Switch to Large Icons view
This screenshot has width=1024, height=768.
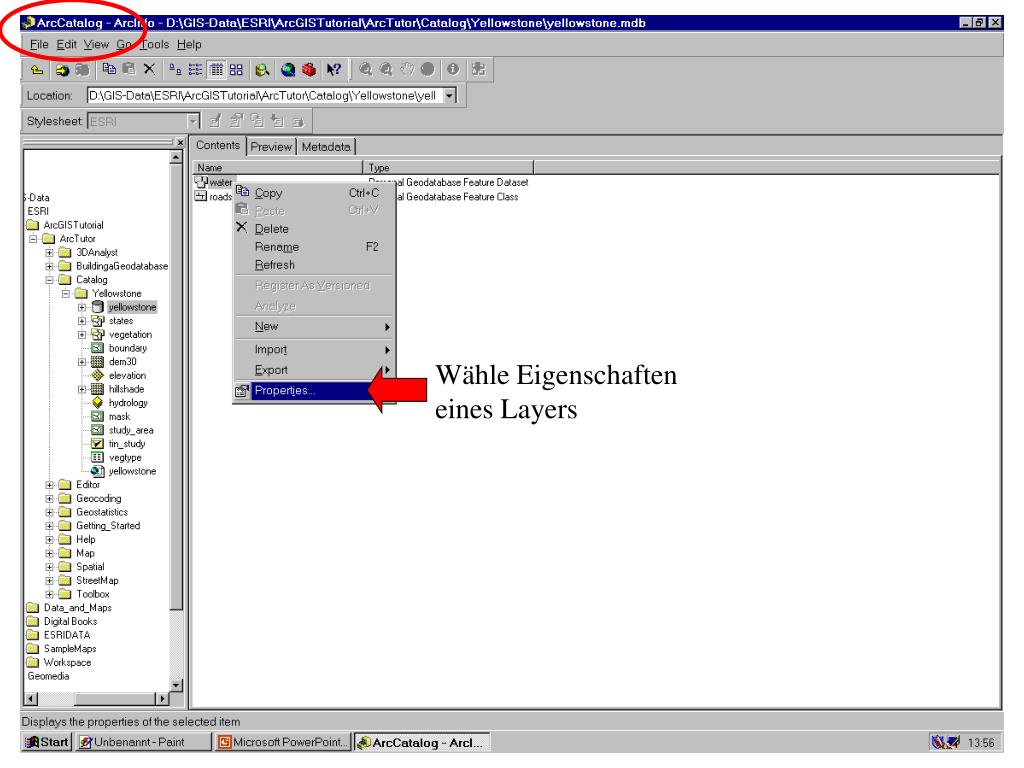click(x=175, y=69)
